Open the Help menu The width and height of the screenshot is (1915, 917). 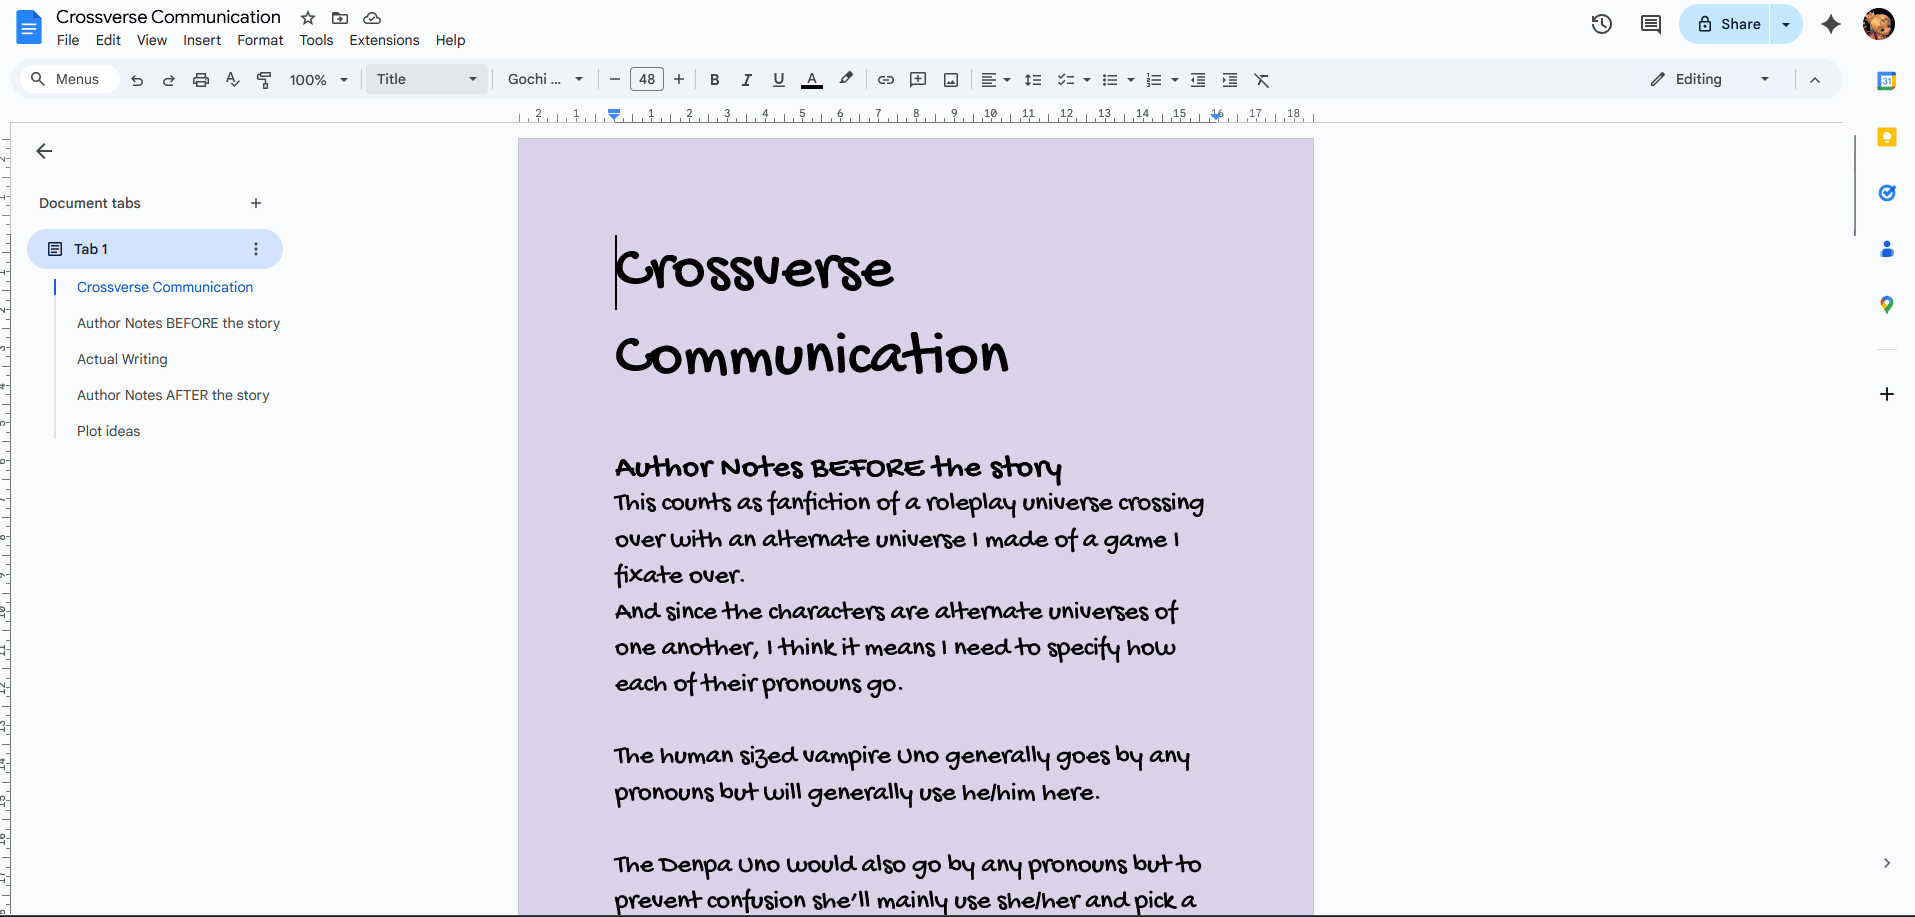pyautogui.click(x=450, y=40)
